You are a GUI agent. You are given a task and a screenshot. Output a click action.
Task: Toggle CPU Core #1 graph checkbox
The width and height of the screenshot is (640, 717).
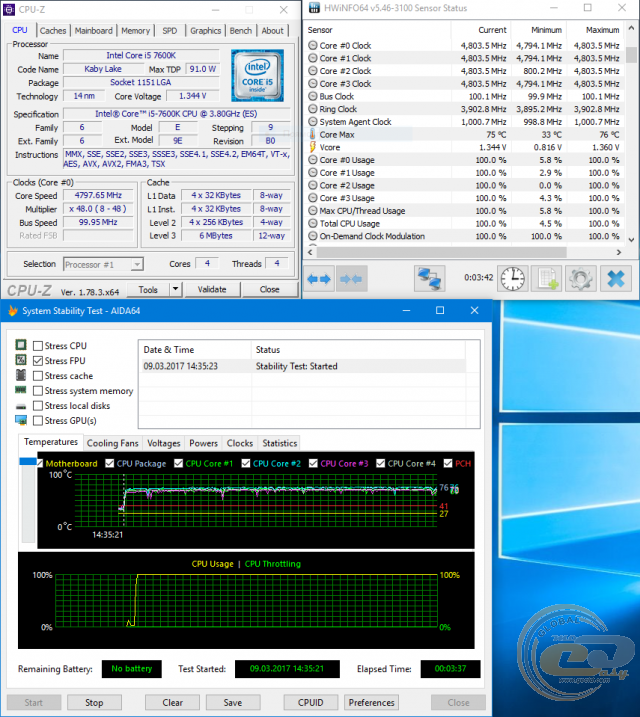(179, 463)
